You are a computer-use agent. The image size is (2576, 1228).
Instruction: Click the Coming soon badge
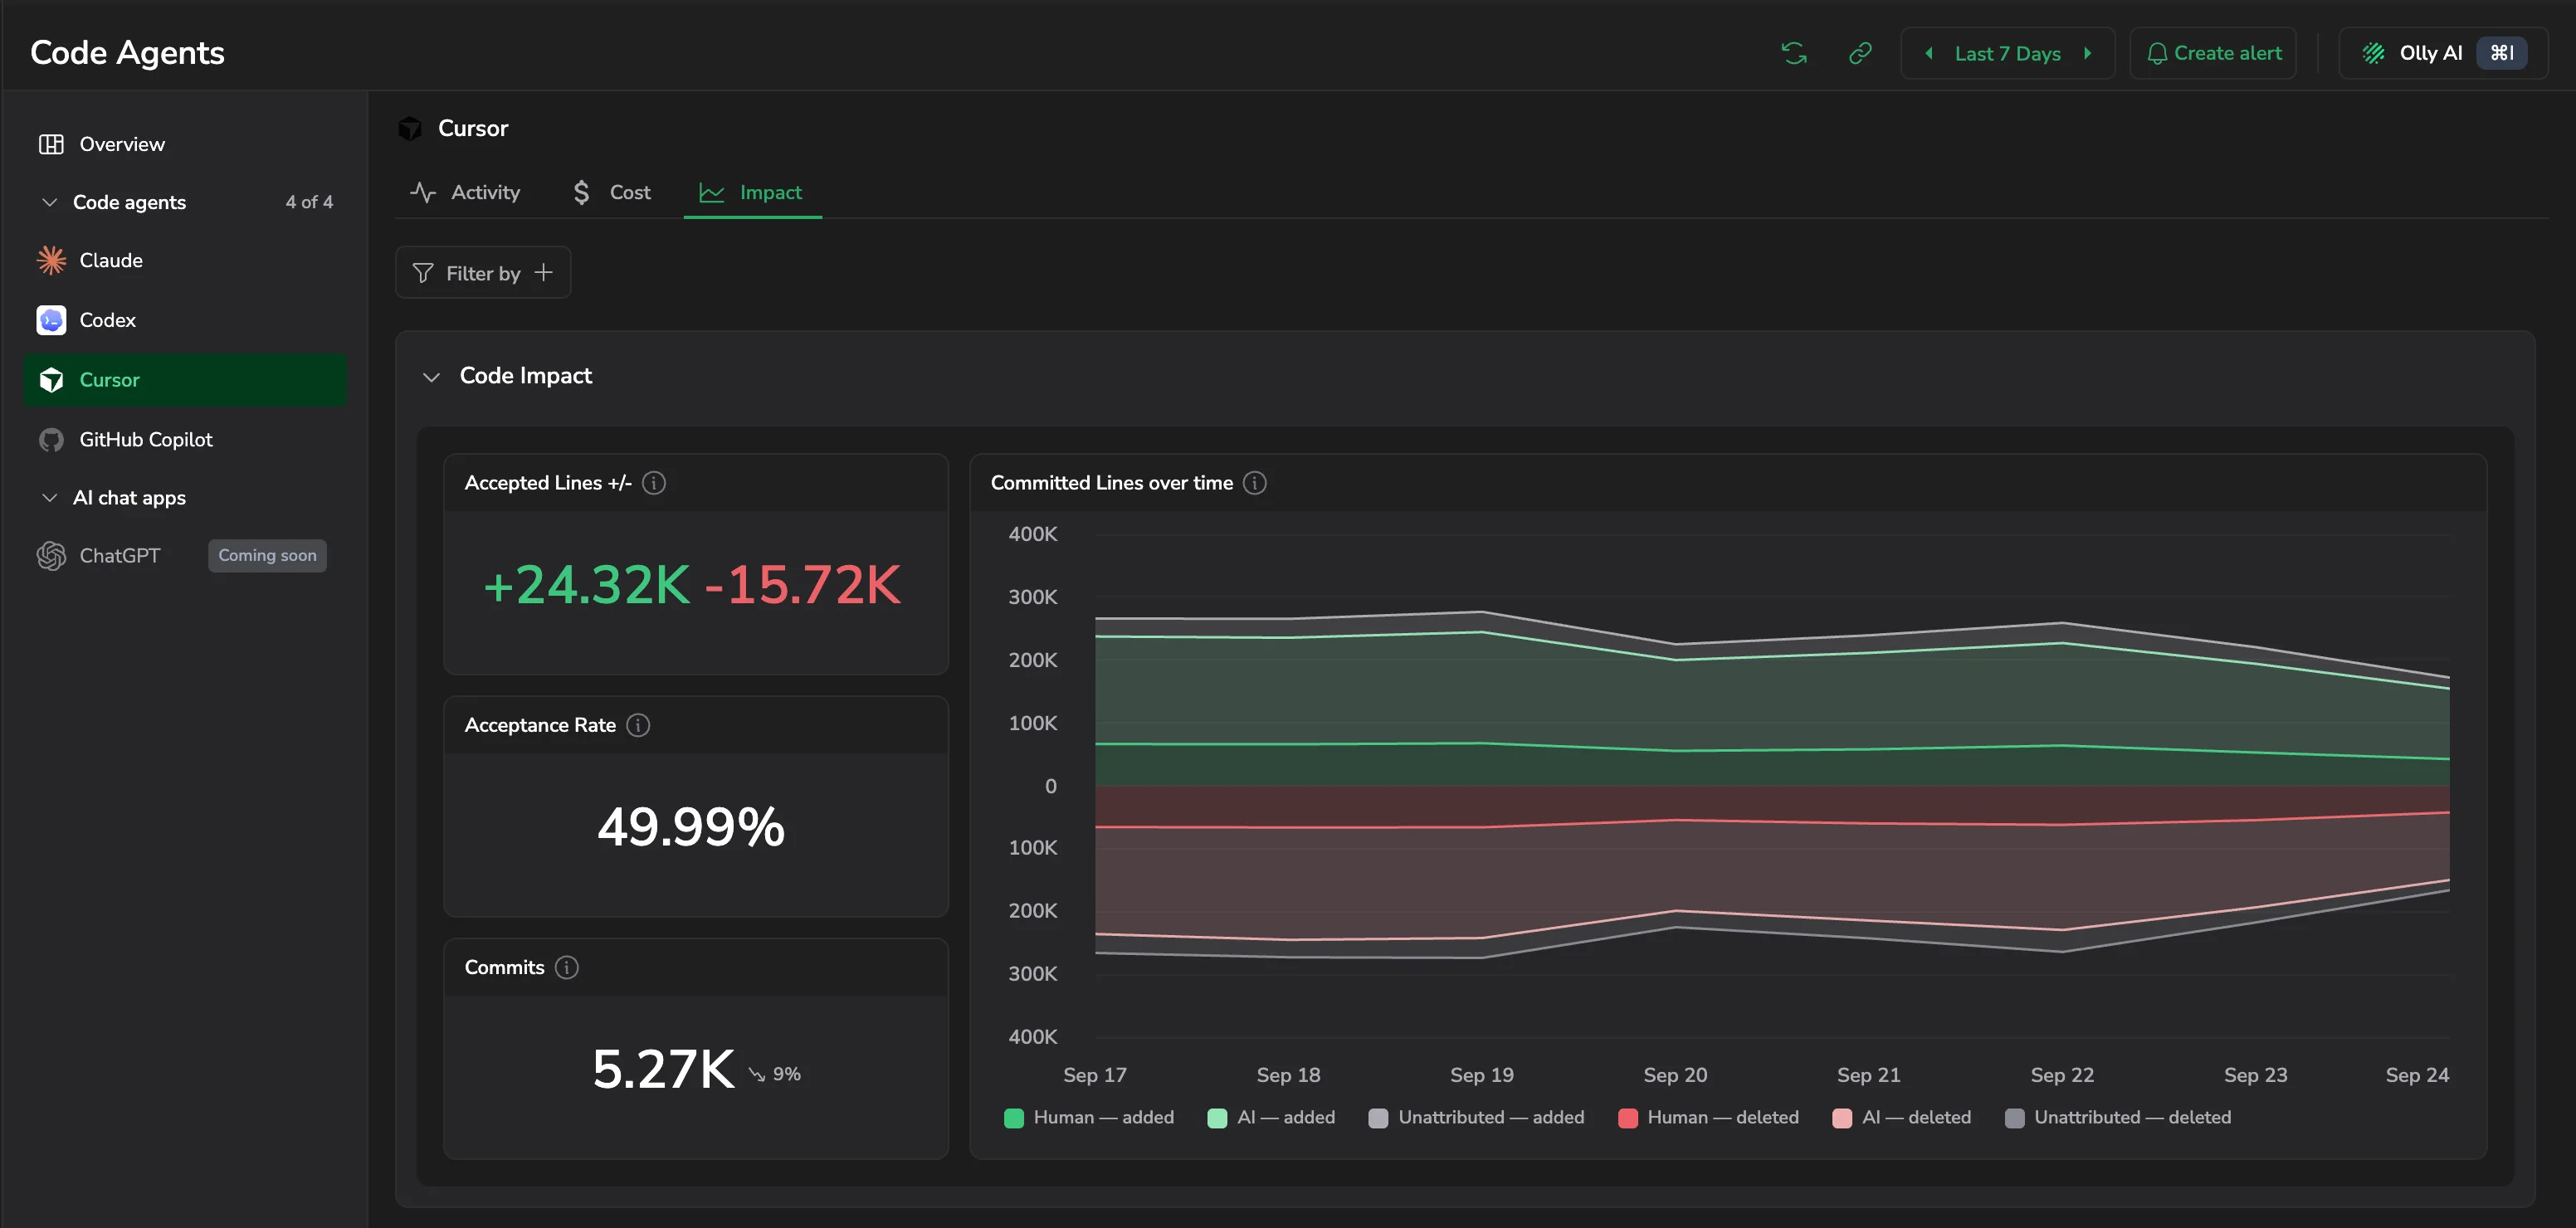tap(267, 555)
